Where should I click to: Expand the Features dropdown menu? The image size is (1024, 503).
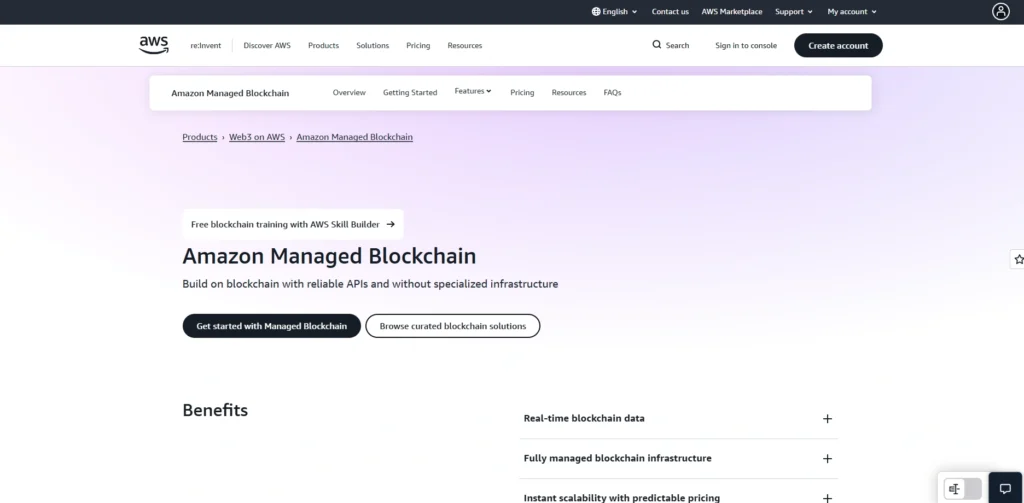click(x=473, y=91)
